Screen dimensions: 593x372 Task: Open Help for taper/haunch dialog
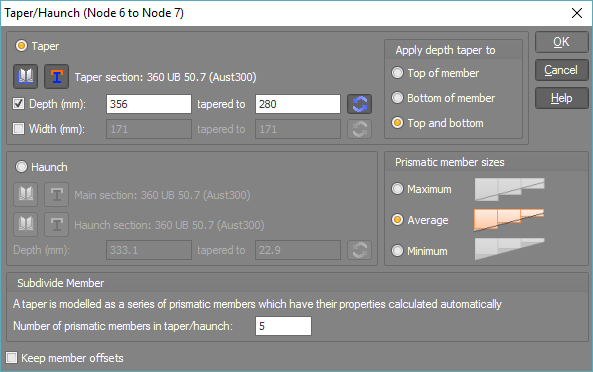coord(562,98)
